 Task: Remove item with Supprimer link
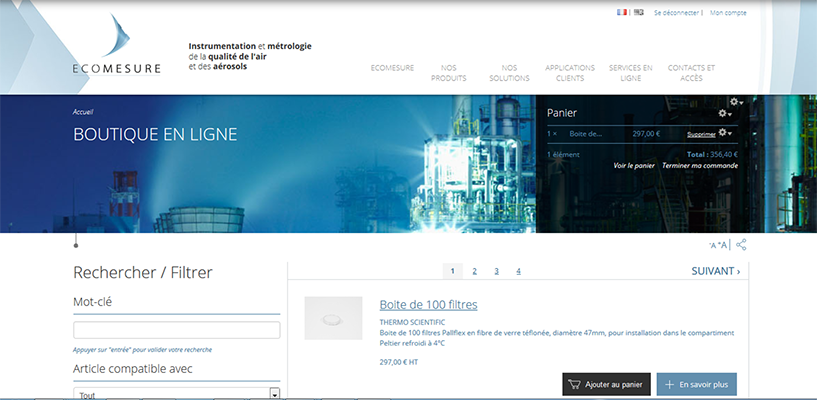(x=701, y=134)
